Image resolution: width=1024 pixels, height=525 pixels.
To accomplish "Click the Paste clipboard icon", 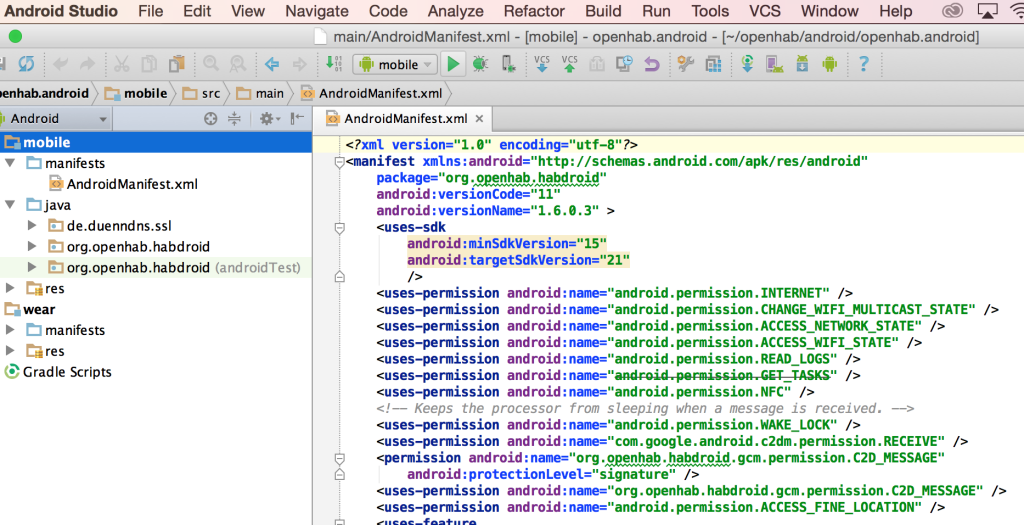I will tap(176, 64).
